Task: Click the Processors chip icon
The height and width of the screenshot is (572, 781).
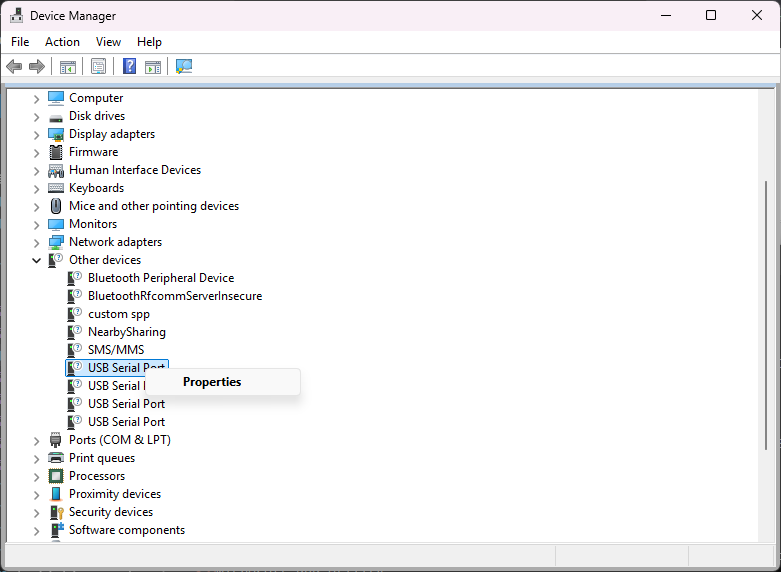Action: [56, 476]
